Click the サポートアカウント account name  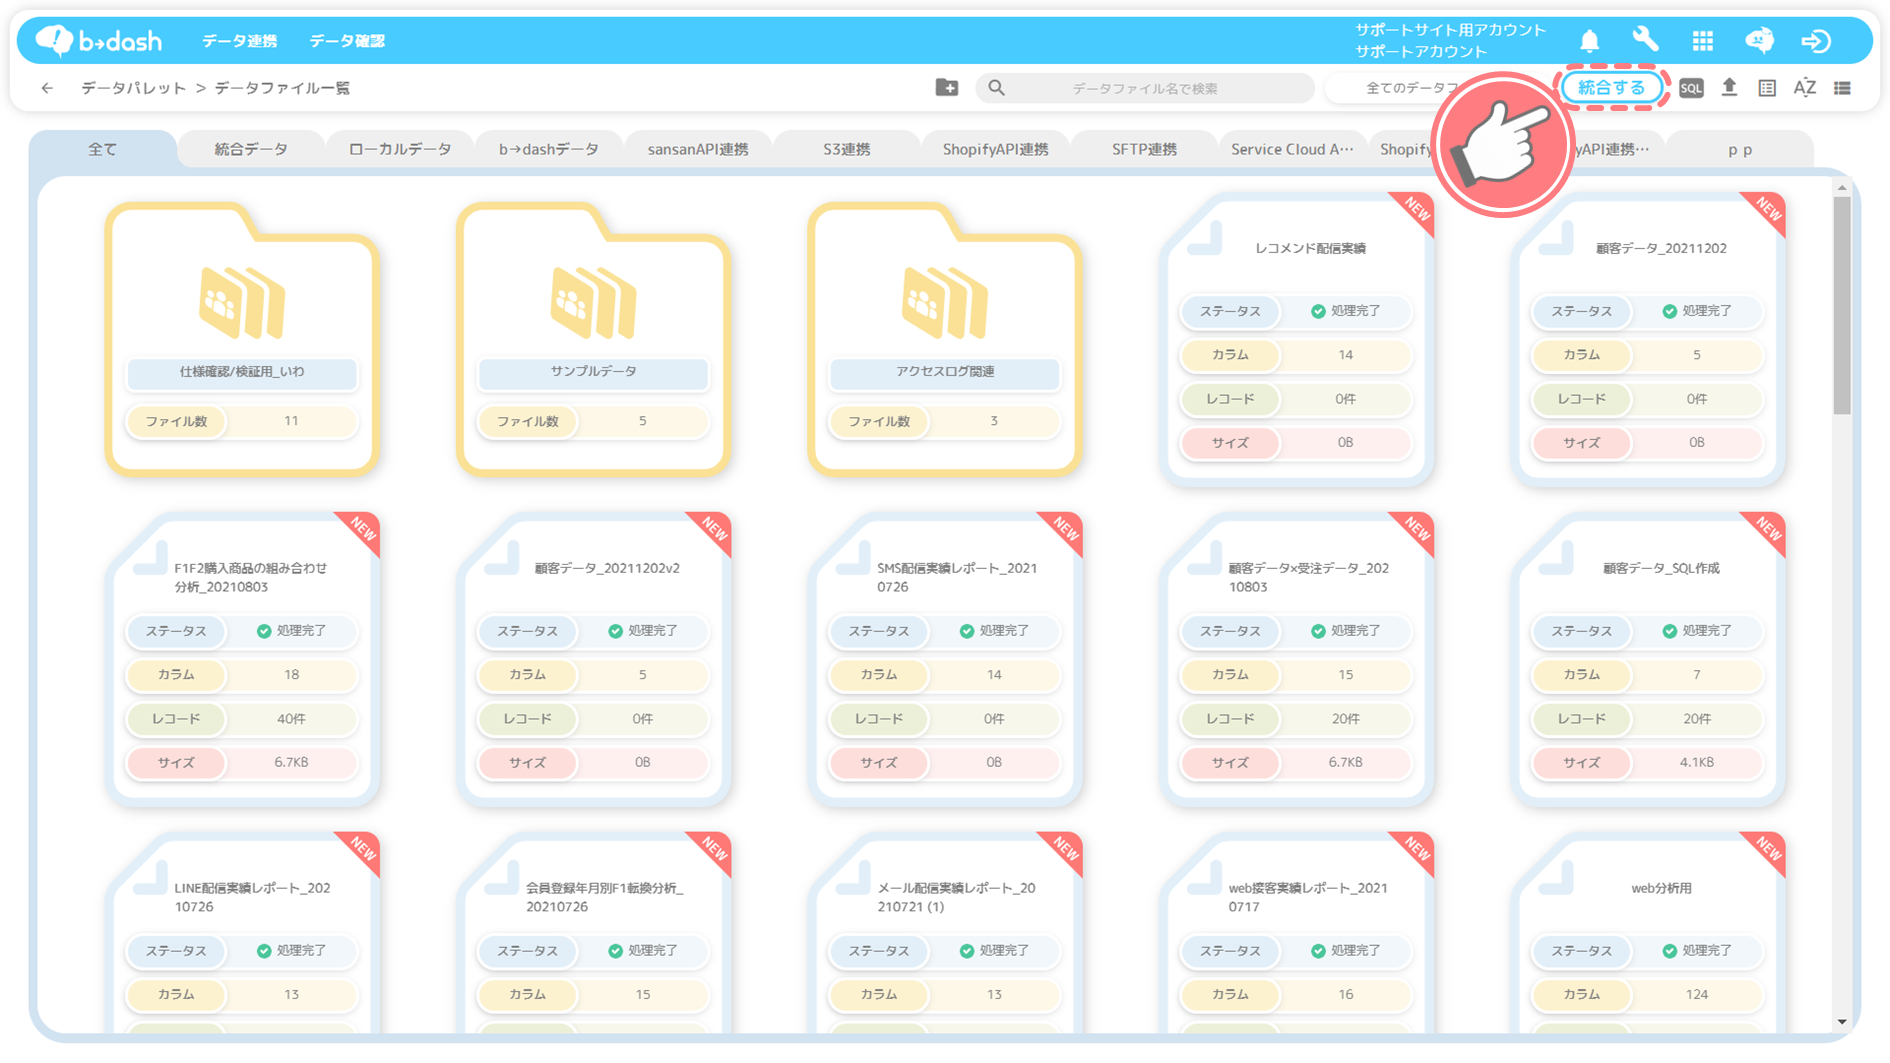point(1421,51)
